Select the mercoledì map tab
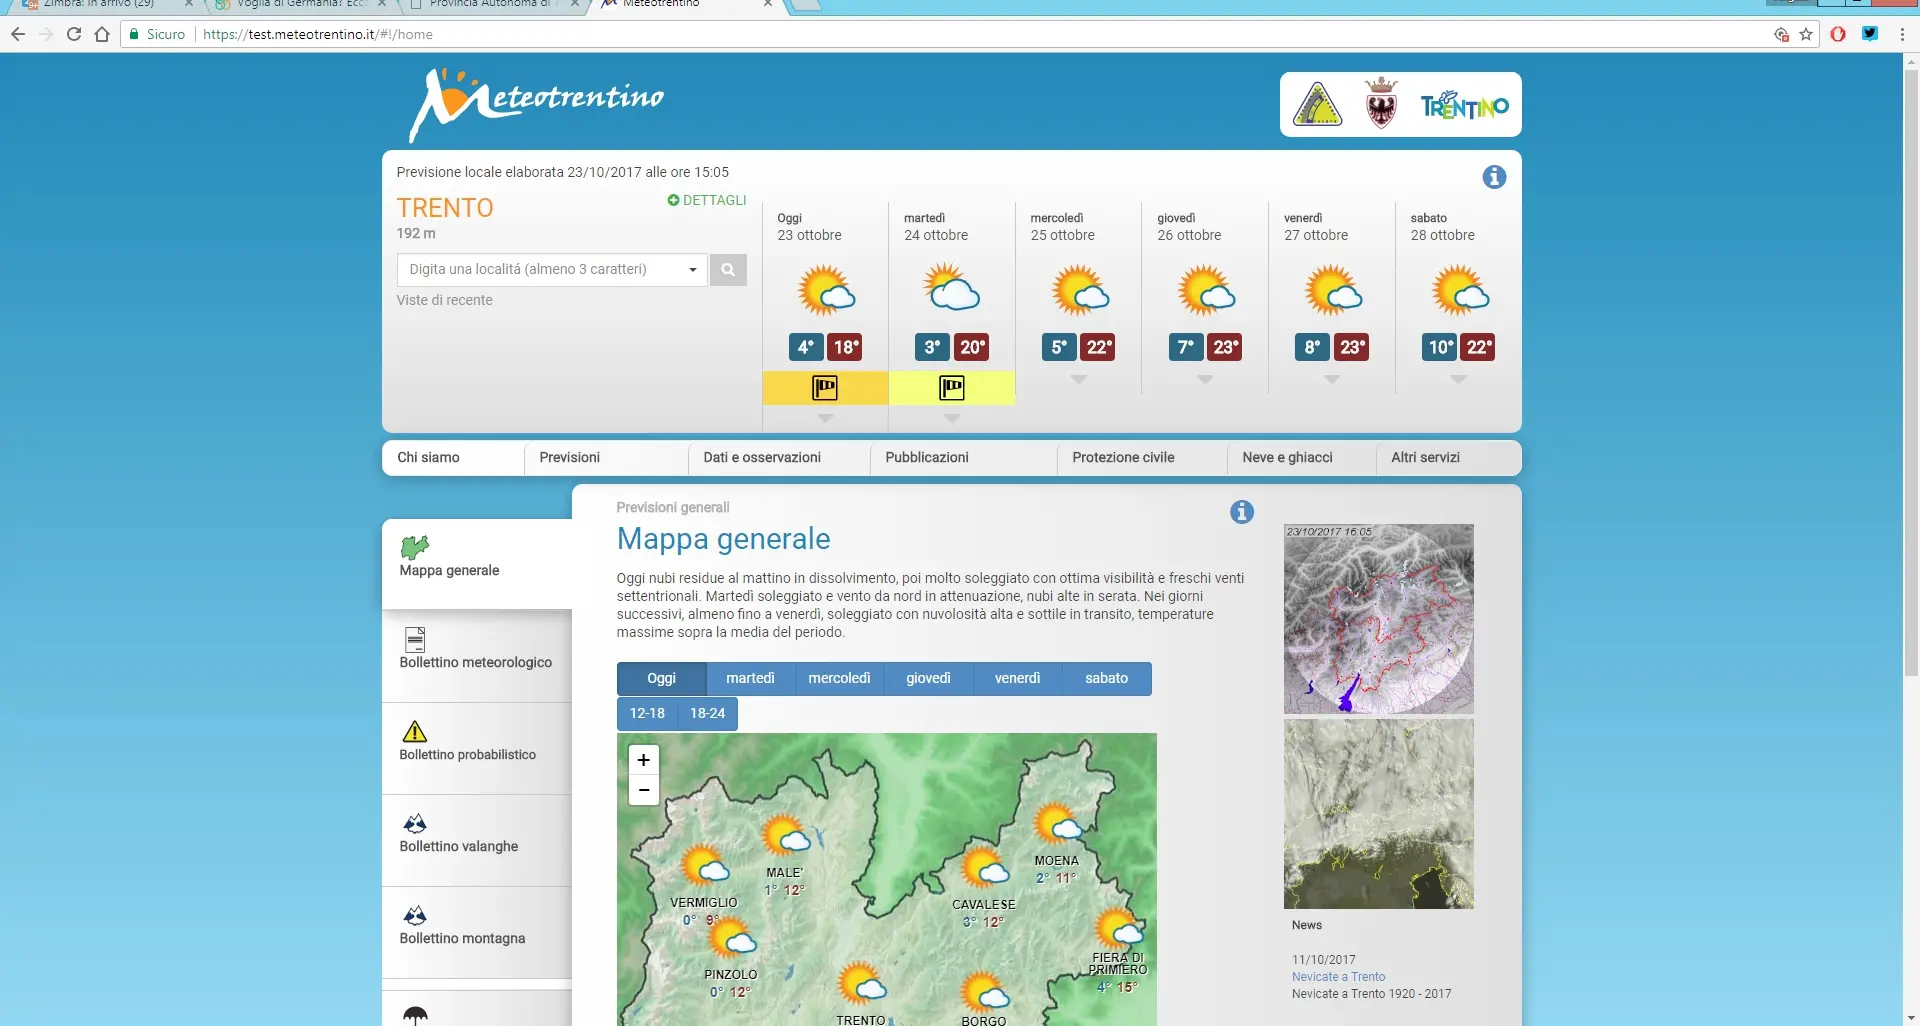This screenshot has height=1026, width=1920. pyautogui.click(x=839, y=679)
